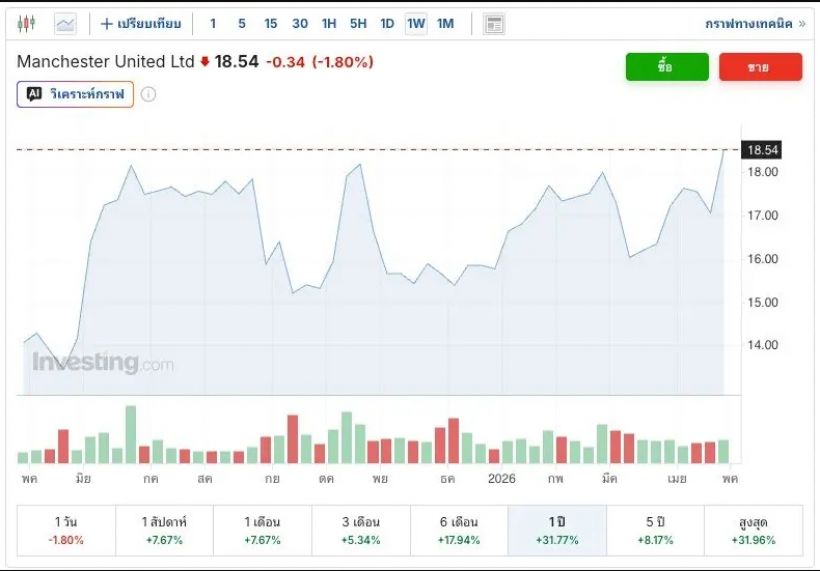Click the (-1.80%) percent change text
This screenshot has width=820, height=571.
pos(343,62)
